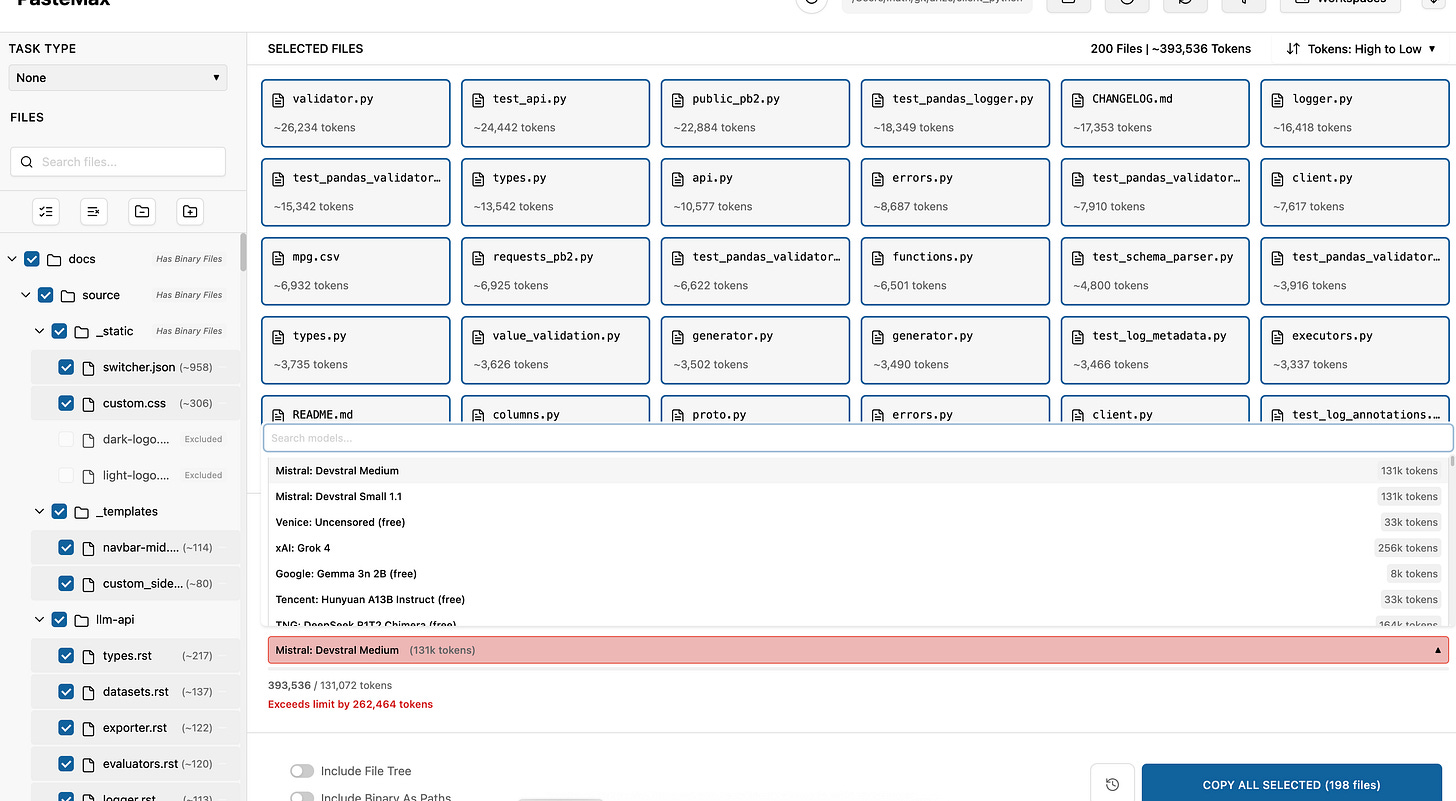
Task: Click the reload icon in the top toolbar
Action: coord(1185,4)
